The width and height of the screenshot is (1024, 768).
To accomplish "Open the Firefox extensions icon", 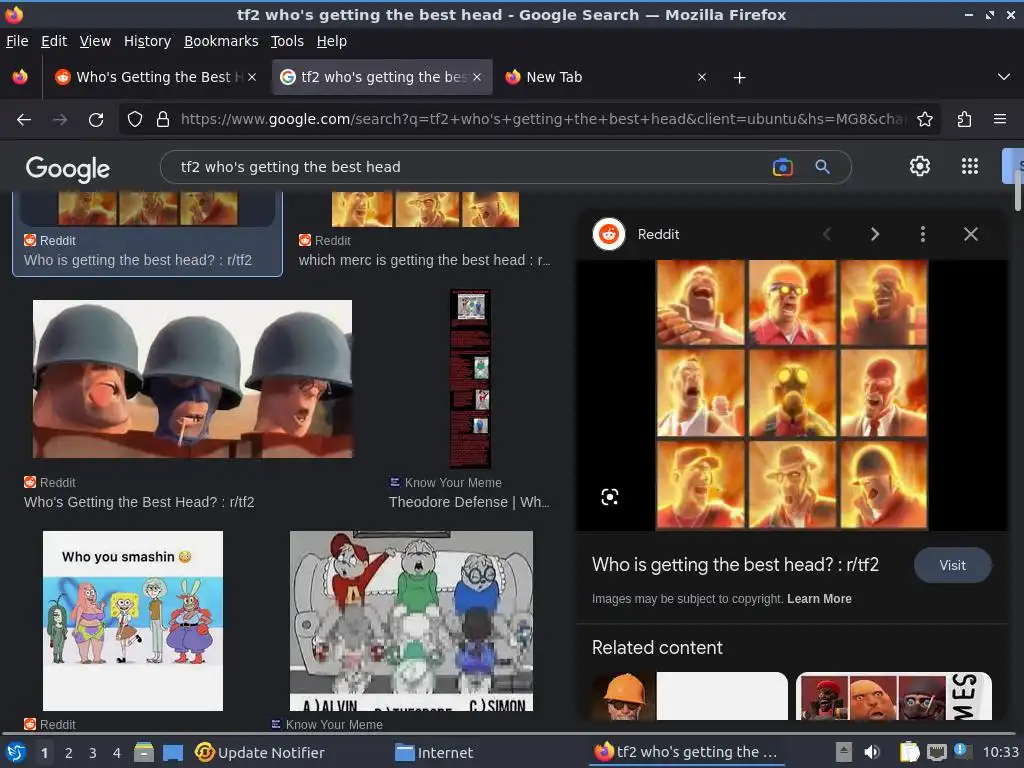I will (x=965, y=119).
